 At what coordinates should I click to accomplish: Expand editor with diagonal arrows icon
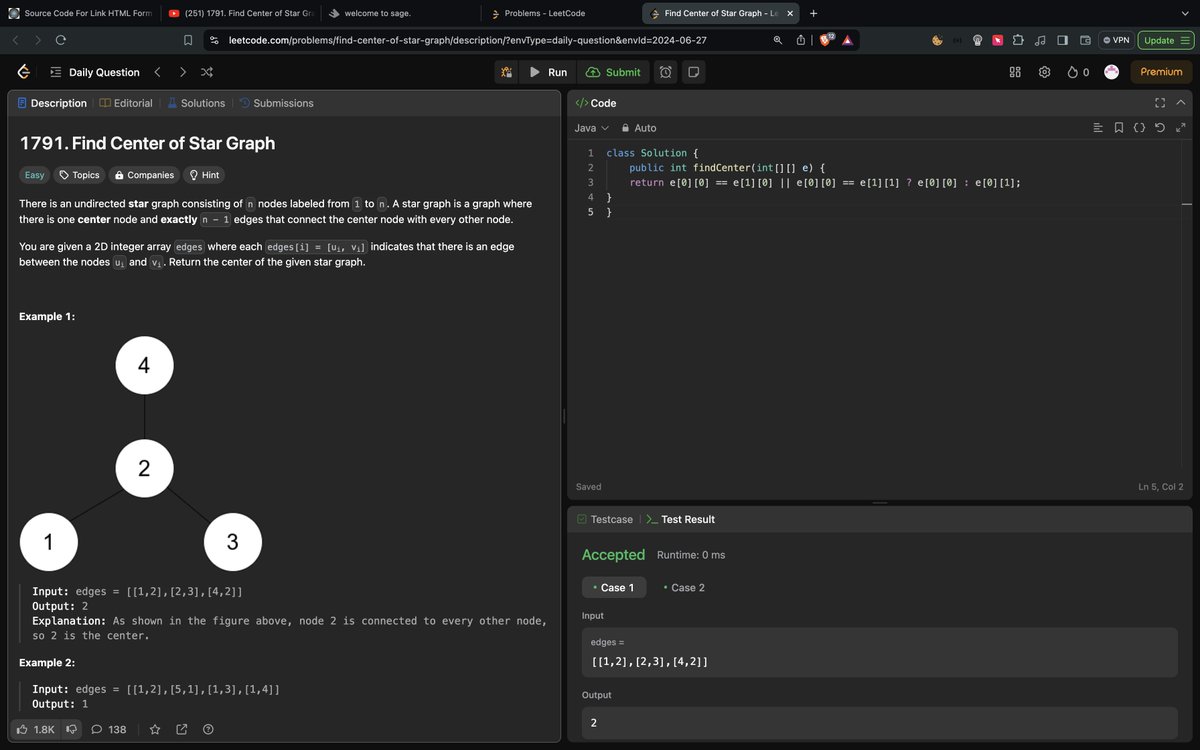pyautogui.click(x=1180, y=128)
